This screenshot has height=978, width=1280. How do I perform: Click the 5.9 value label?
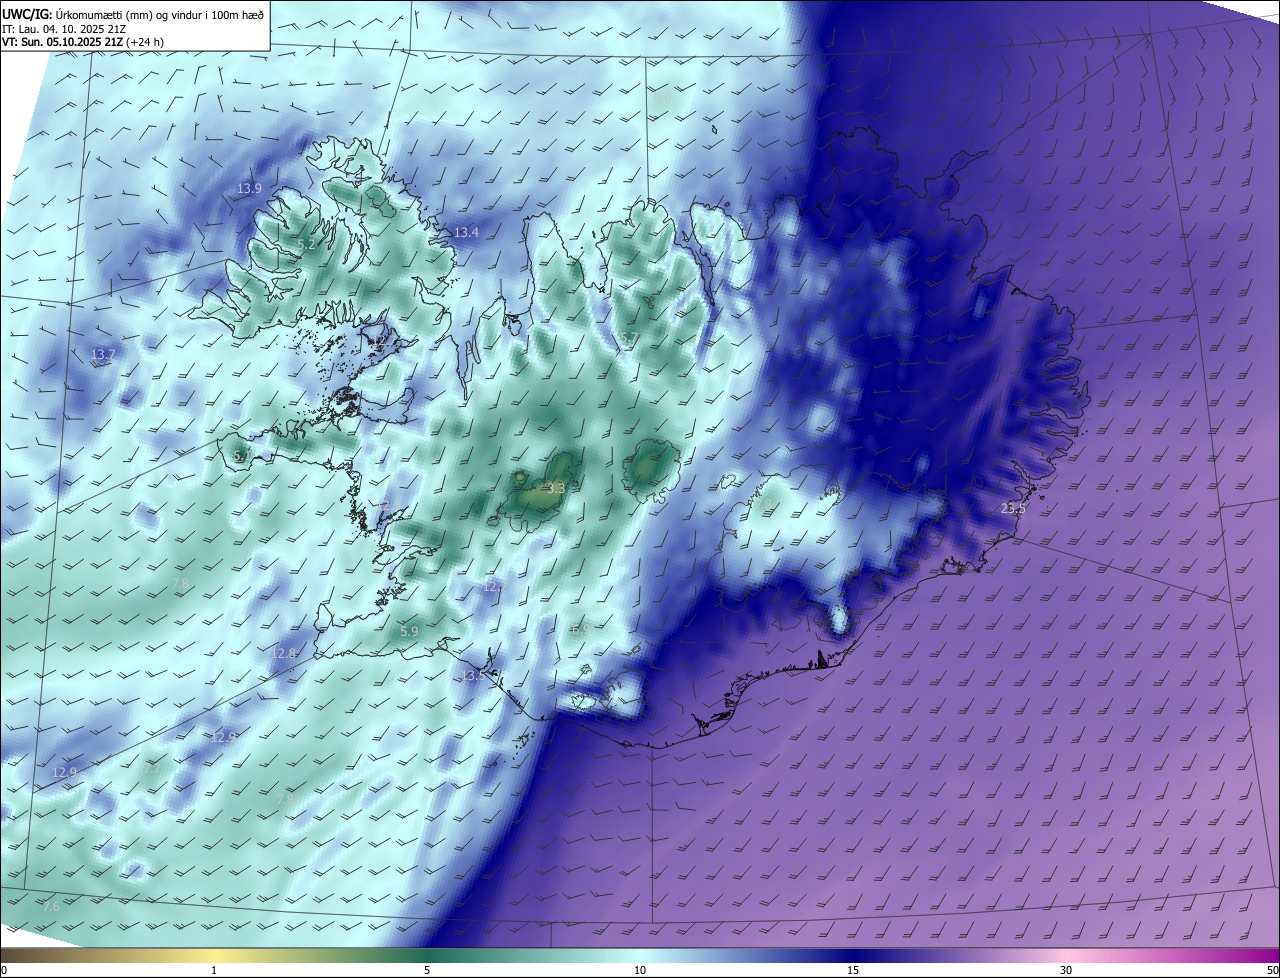pyautogui.click(x=409, y=631)
